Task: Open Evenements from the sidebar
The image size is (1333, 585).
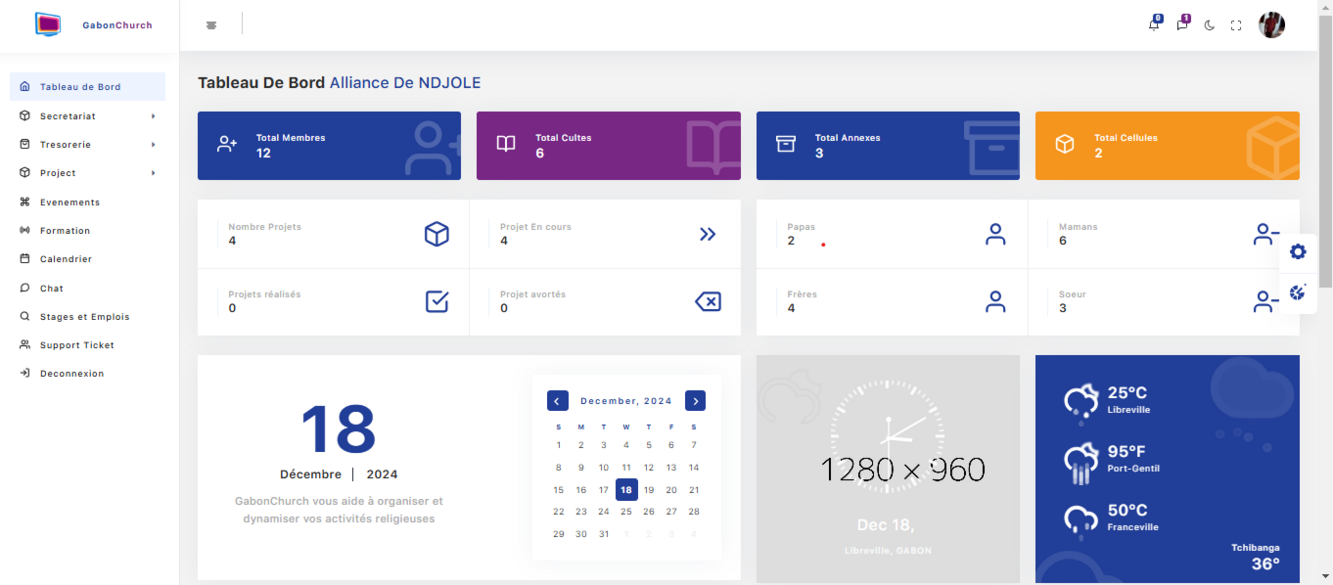Action: (70, 202)
